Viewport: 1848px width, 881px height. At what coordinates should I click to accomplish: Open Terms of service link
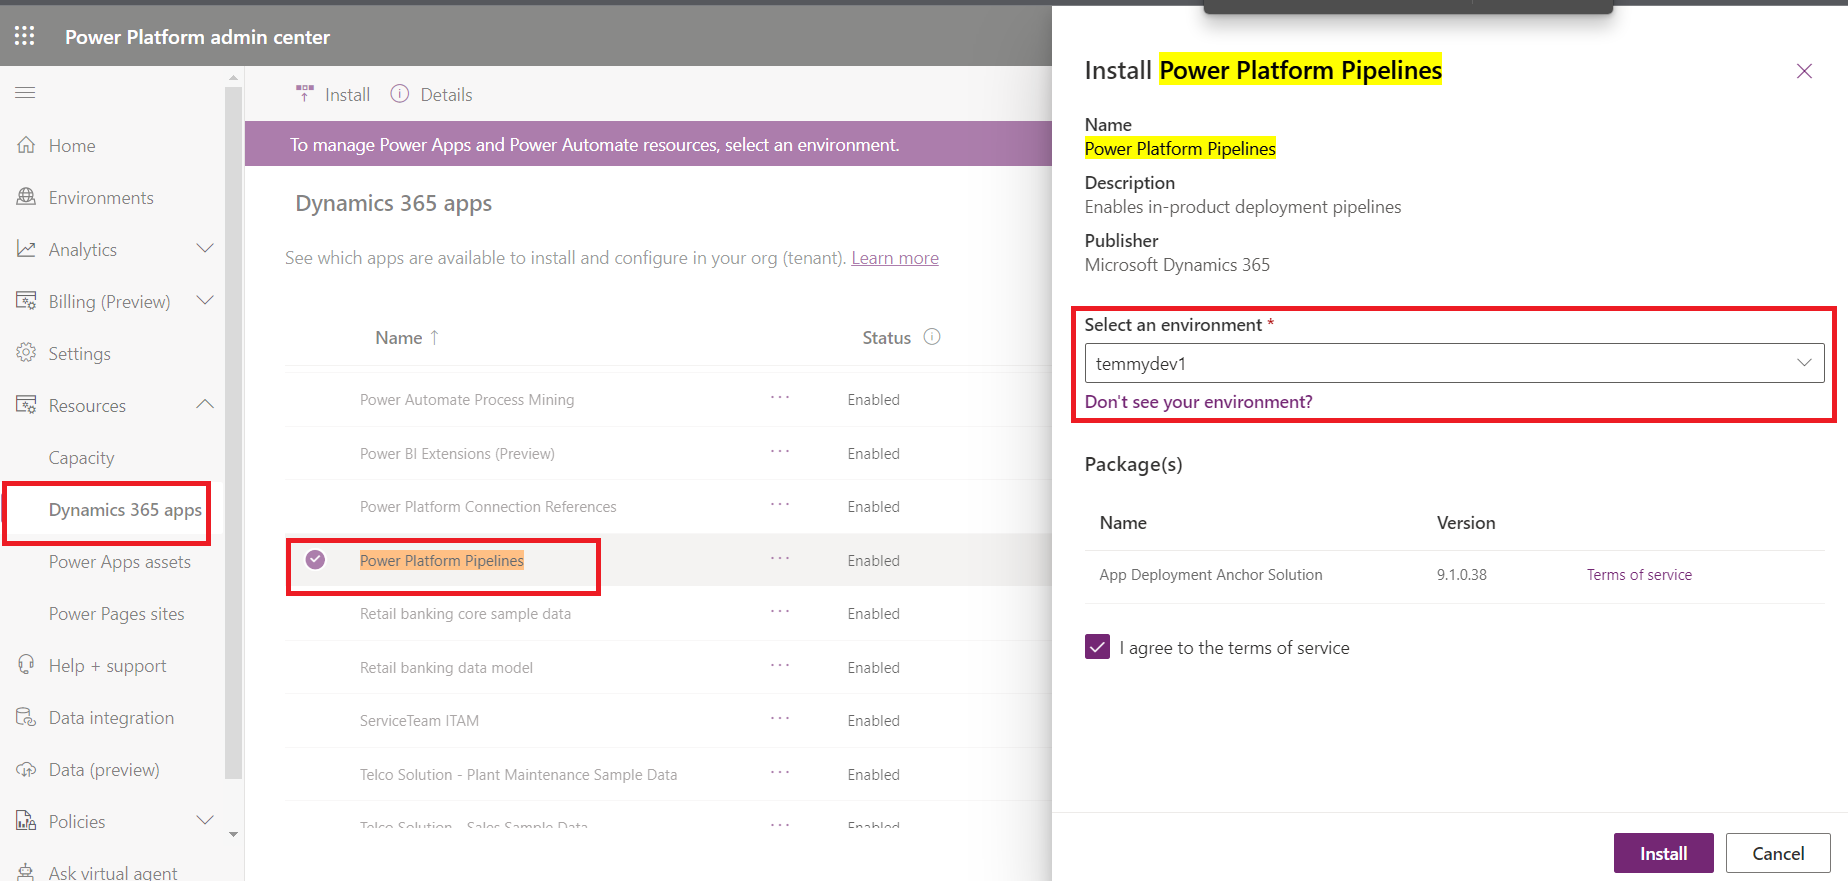[1639, 575]
